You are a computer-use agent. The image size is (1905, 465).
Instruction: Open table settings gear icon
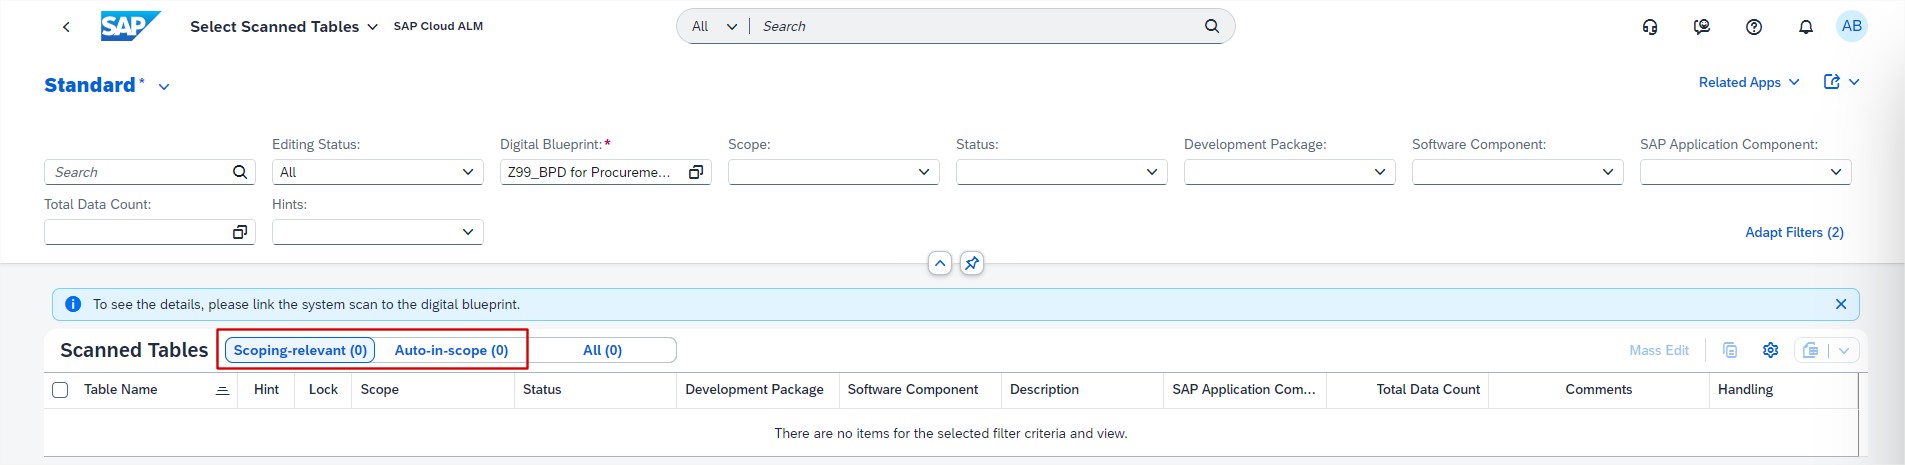(1771, 350)
